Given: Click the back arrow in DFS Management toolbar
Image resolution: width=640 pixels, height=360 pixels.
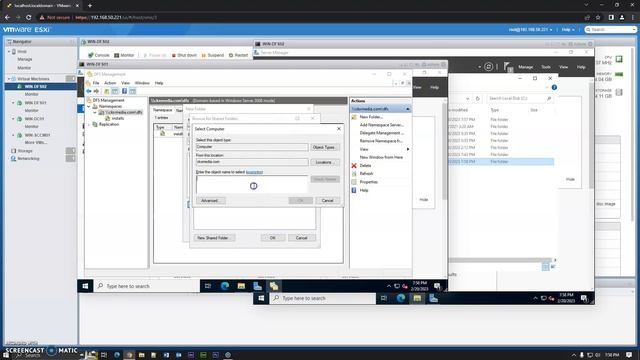Looking at the screenshot, I should (x=89, y=91).
